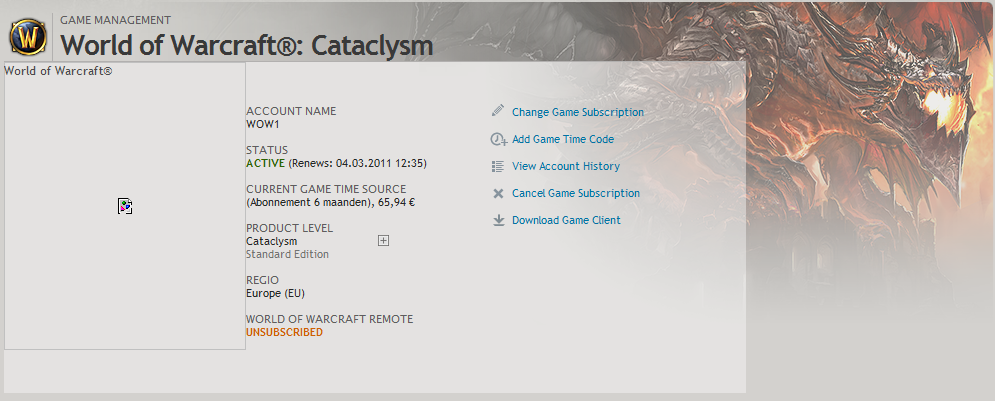This screenshot has width=995, height=401.
Task: Open the View Account History link
Action: coord(566,166)
